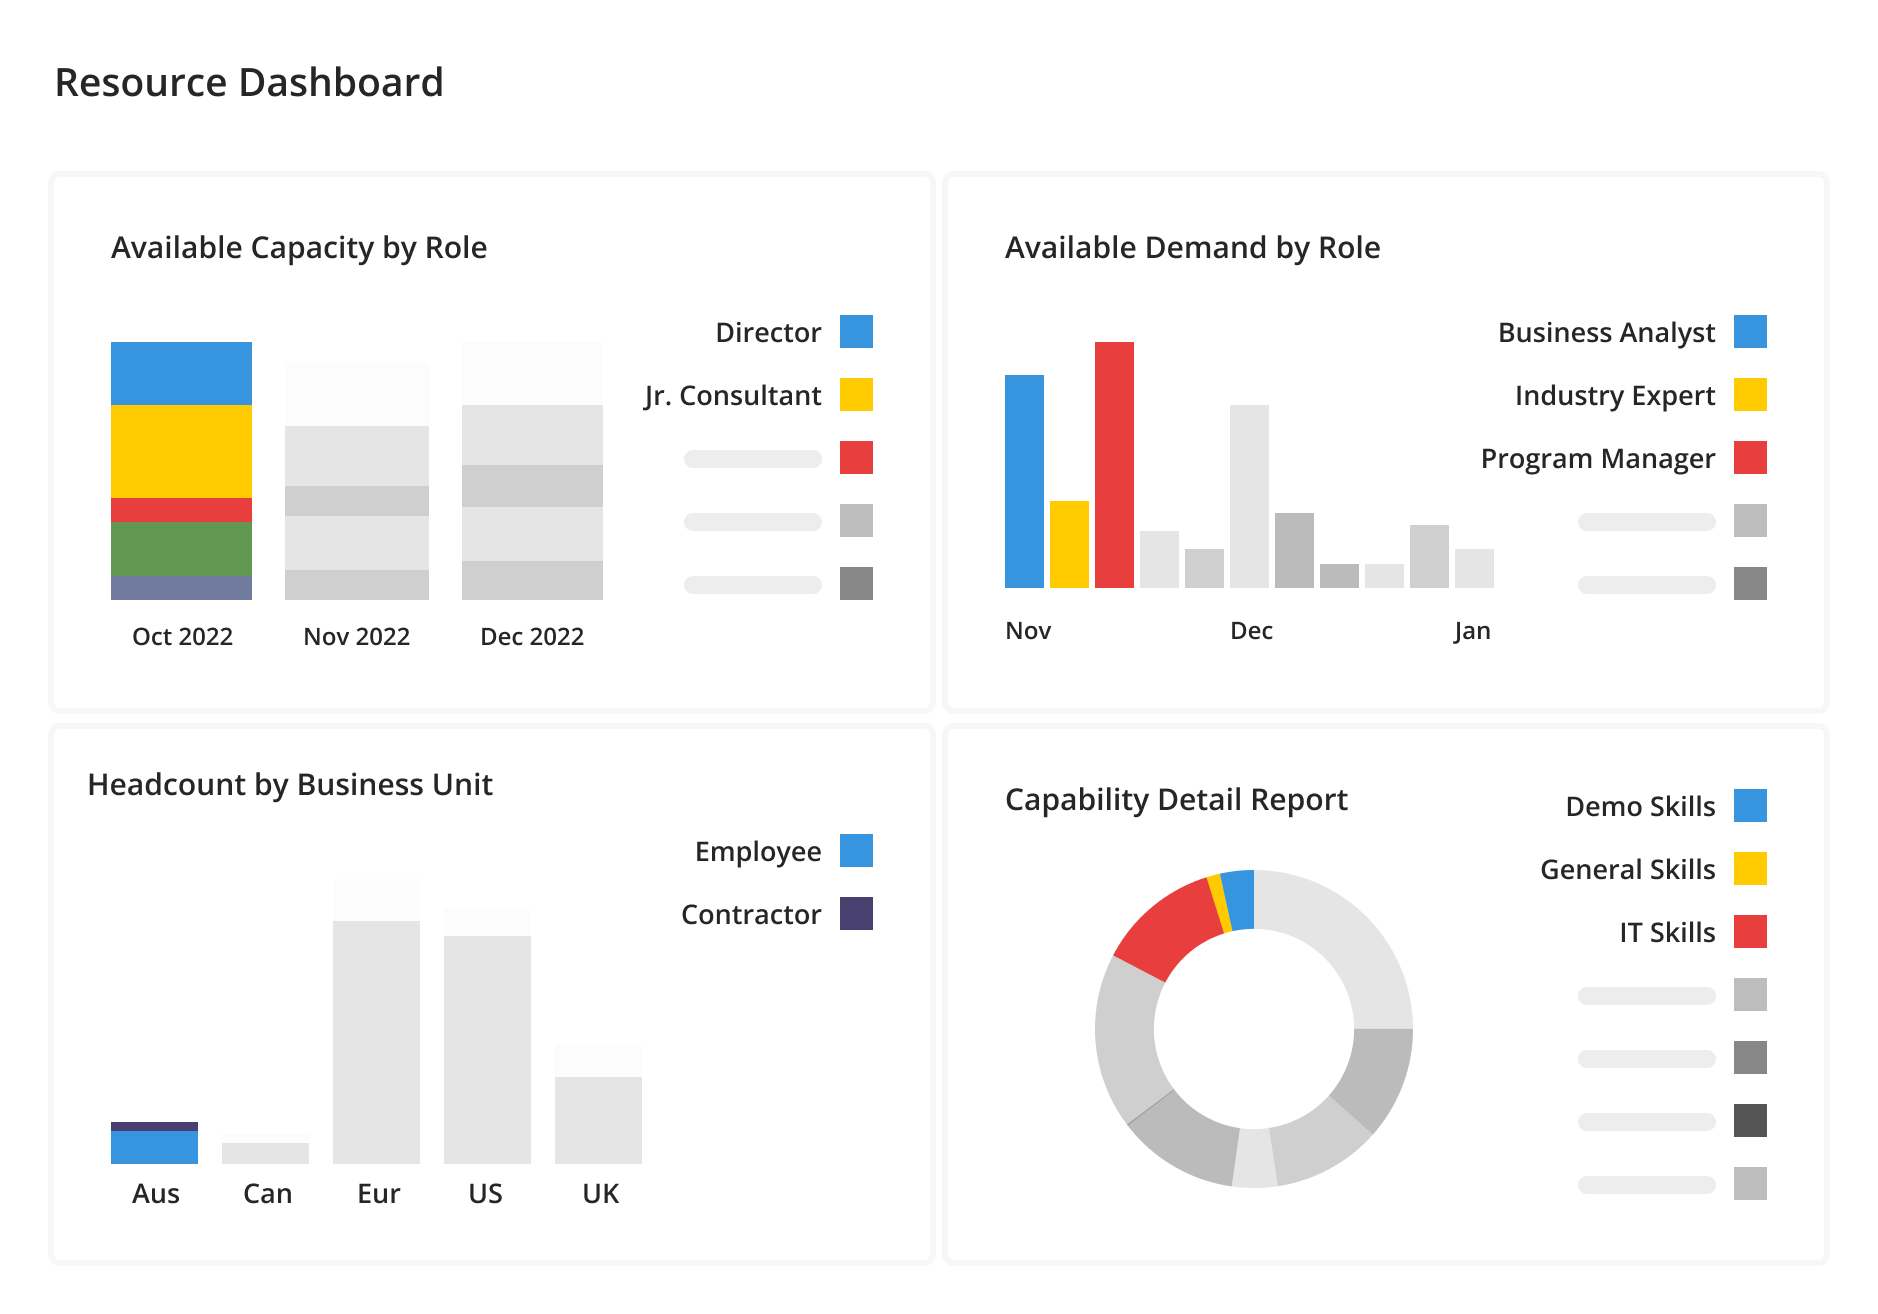Select the General Skills yellow legend box
1878x1314 pixels.
[1750, 868]
